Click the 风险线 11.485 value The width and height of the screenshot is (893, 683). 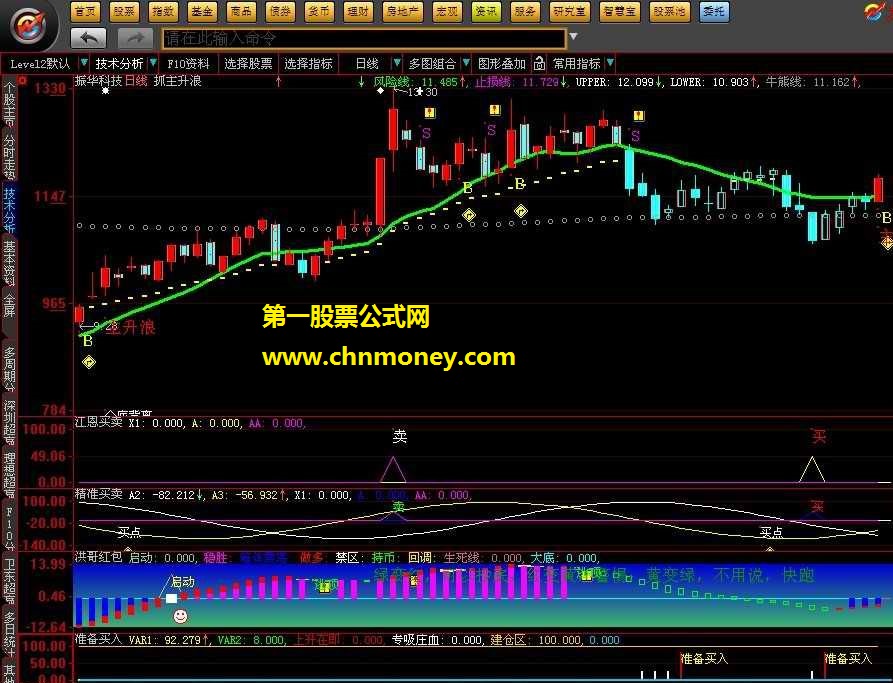coord(420,81)
